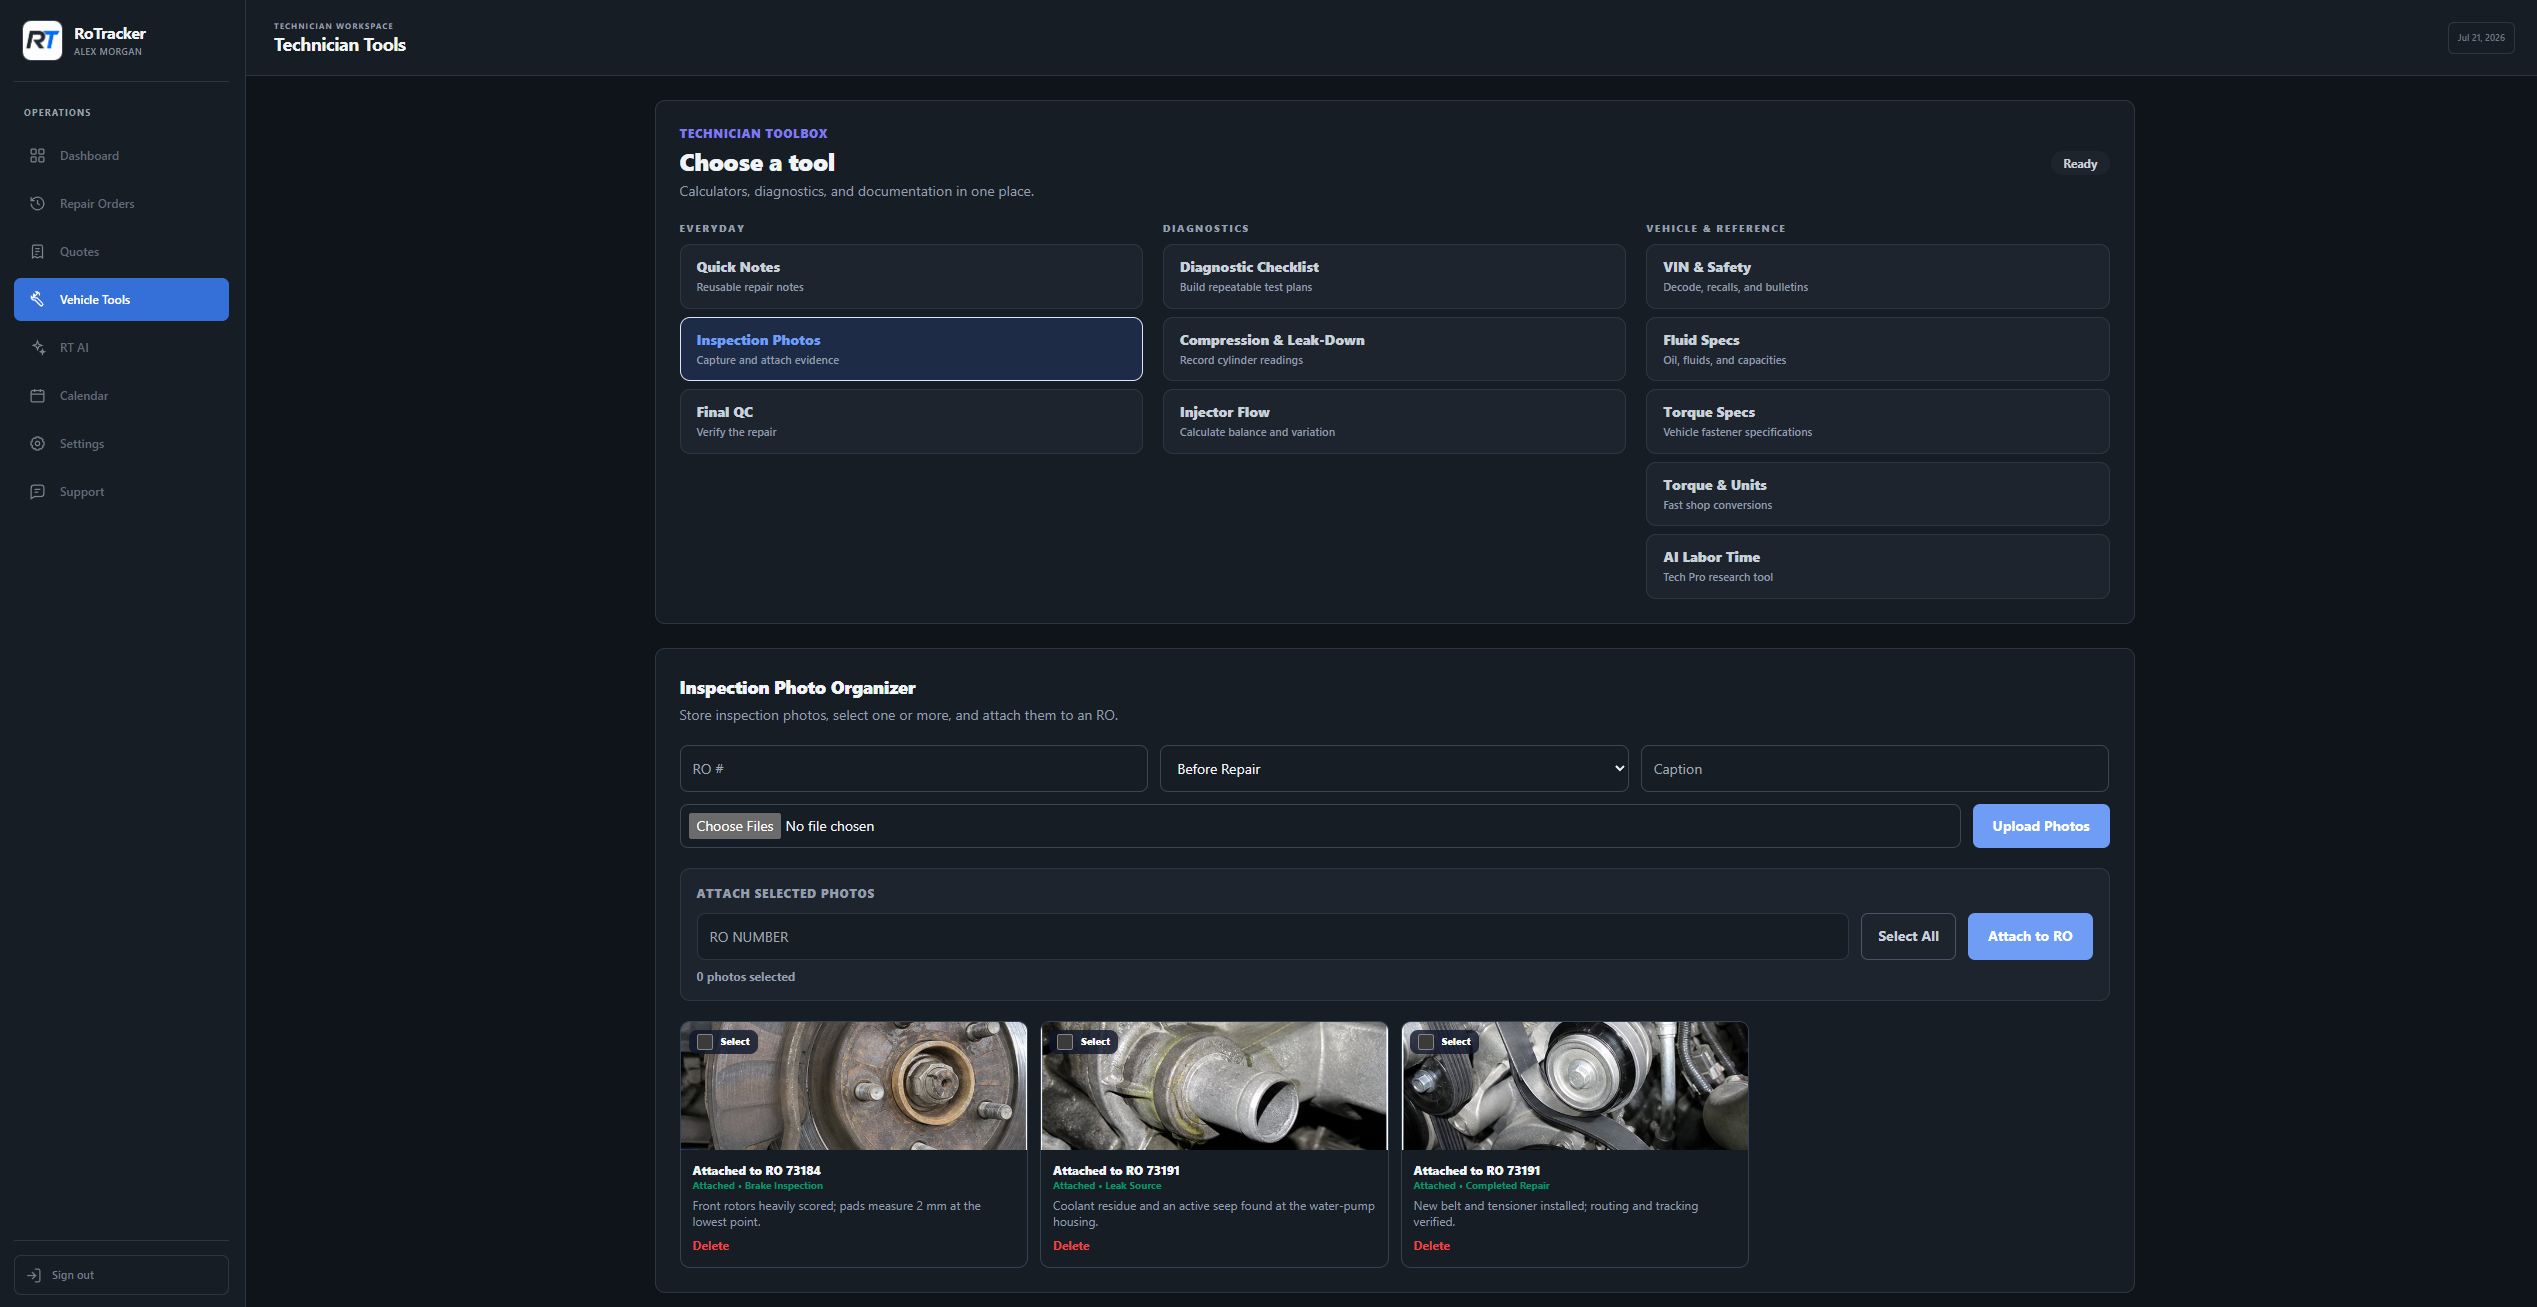The image size is (2537, 1307).
Task: Click the Repair Orders history icon
Action: [37, 204]
